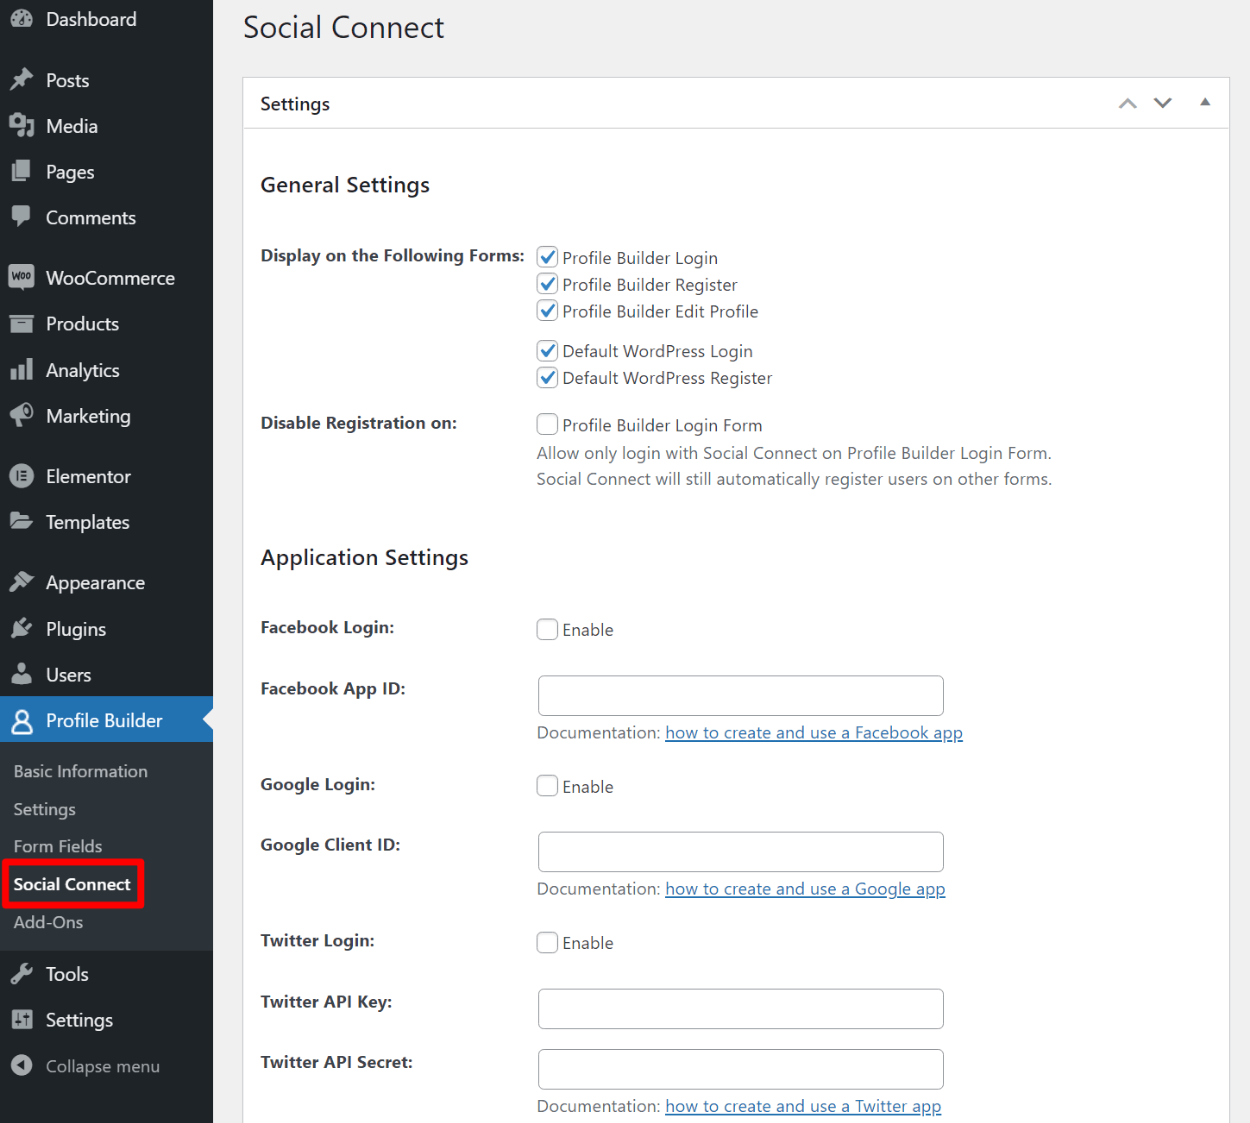Open Profile Builder Settings submenu
This screenshot has height=1123, width=1250.
tap(45, 809)
